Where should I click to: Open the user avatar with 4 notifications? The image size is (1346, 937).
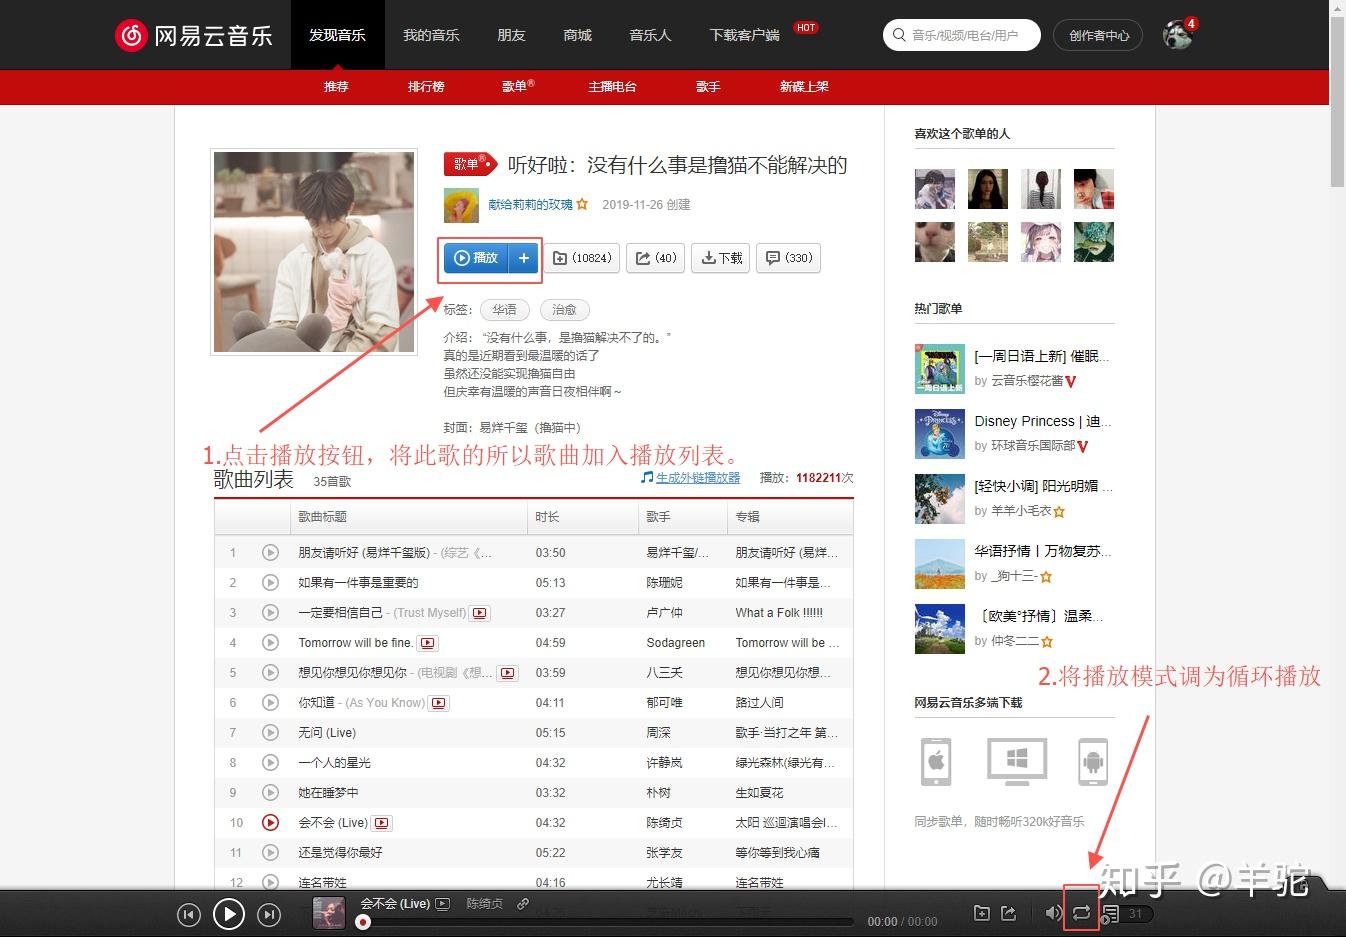[1178, 34]
